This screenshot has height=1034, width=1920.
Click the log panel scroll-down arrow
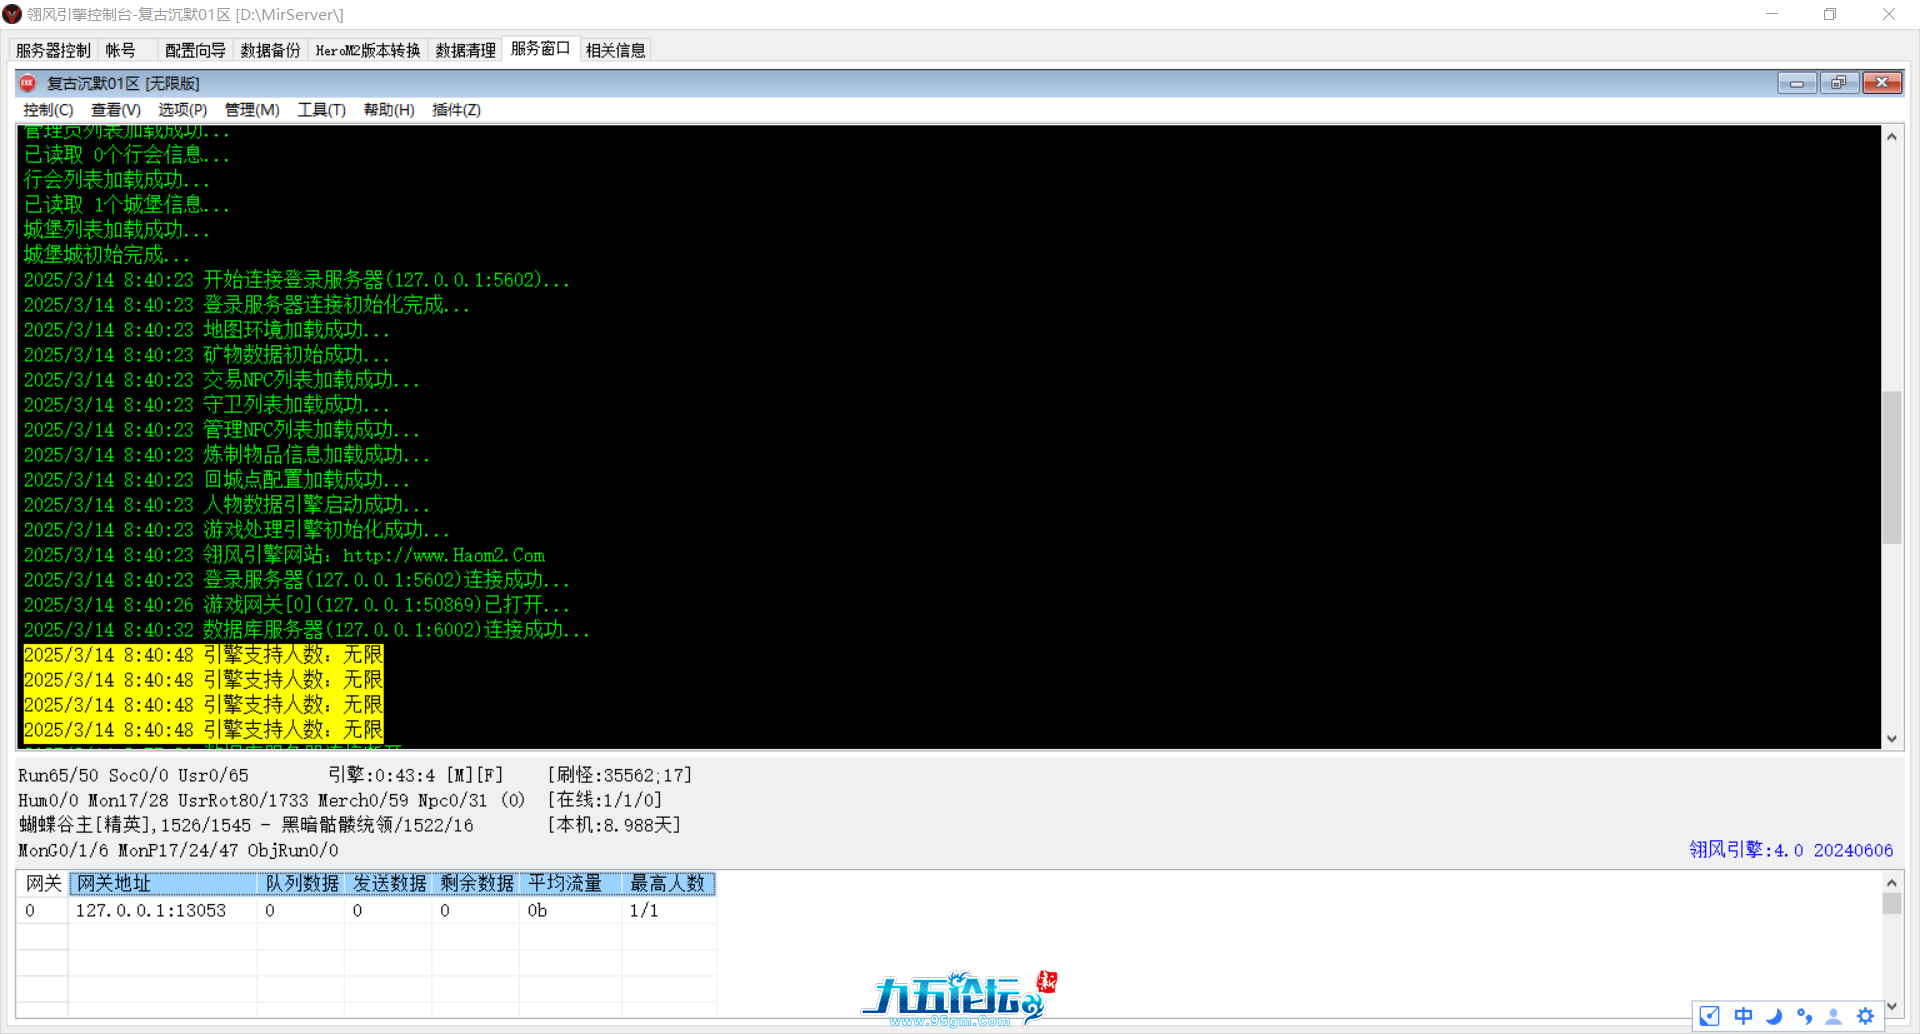click(x=1892, y=739)
